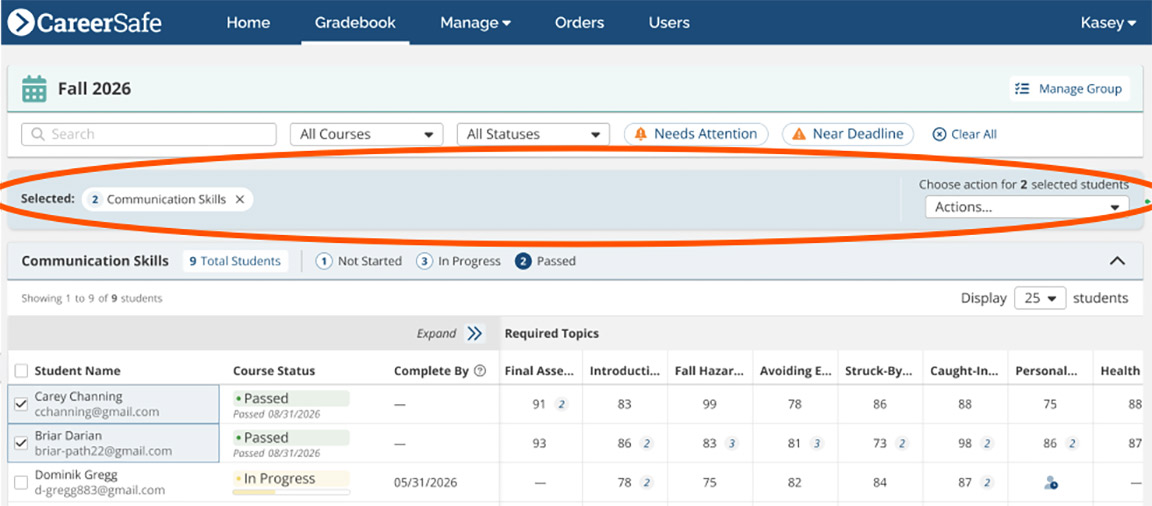Filter by Passed status count
Screen dimensions: 1152x506
coord(546,261)
